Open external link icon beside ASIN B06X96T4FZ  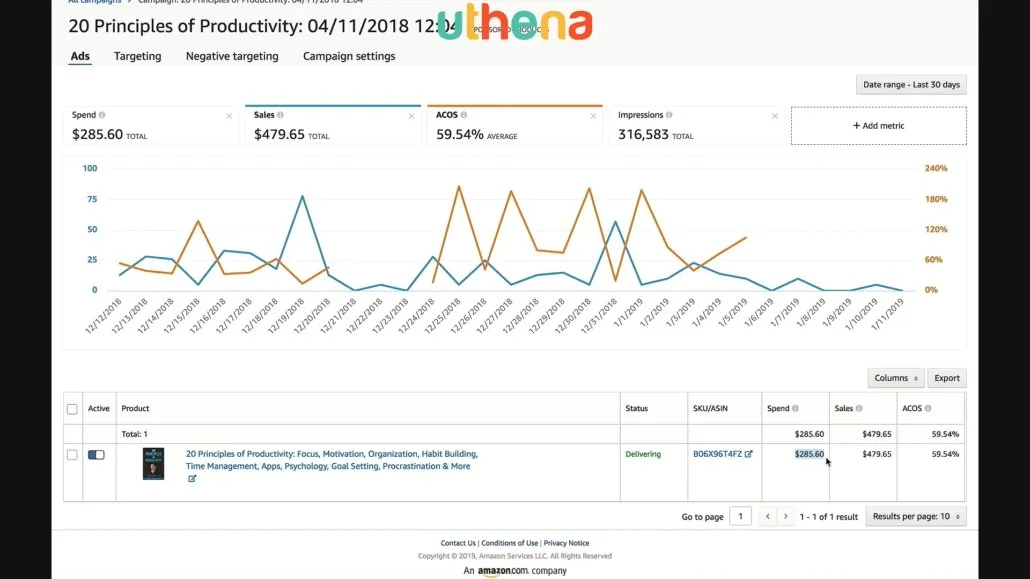pyautogui.click(x=748, y=454)
